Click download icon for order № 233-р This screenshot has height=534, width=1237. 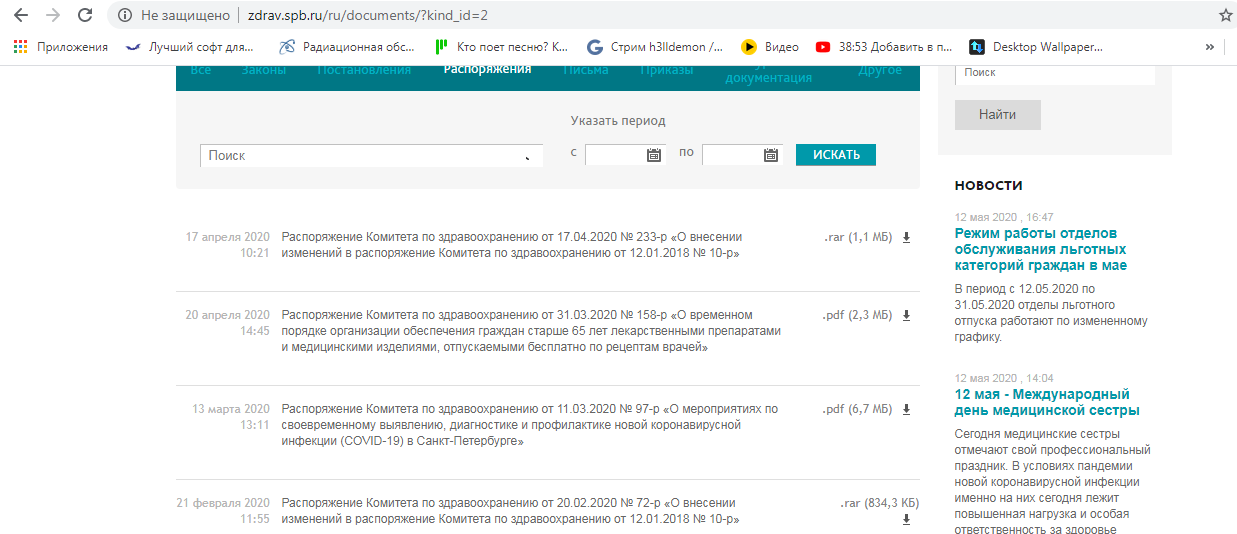[907, 238]
